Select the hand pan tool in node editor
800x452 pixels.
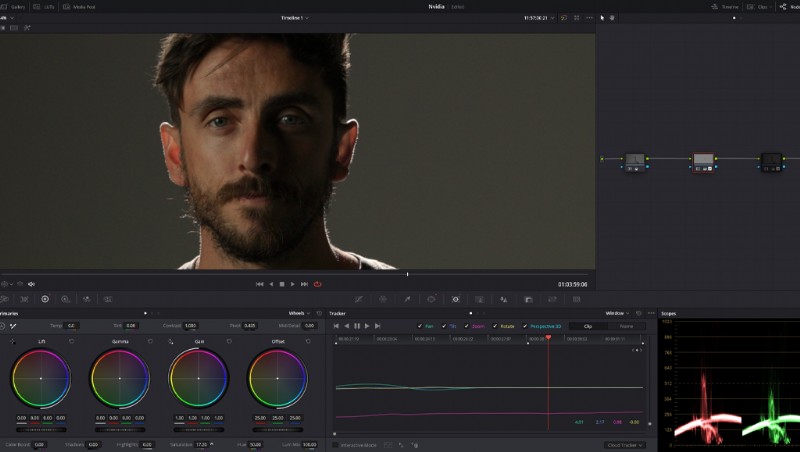coord(612,18)
